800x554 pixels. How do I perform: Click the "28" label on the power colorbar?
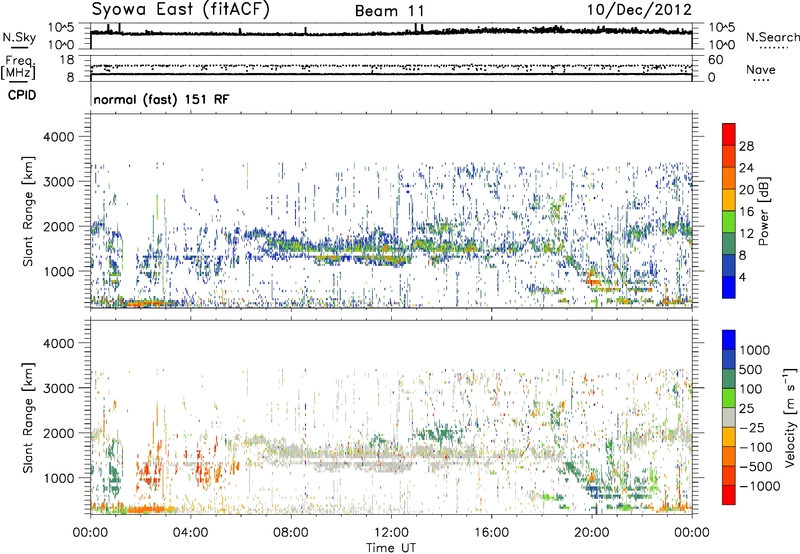click(x=746, y=146)
